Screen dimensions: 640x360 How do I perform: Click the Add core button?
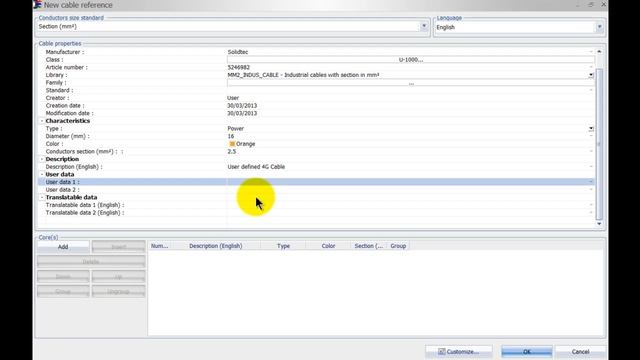[63, 247]
